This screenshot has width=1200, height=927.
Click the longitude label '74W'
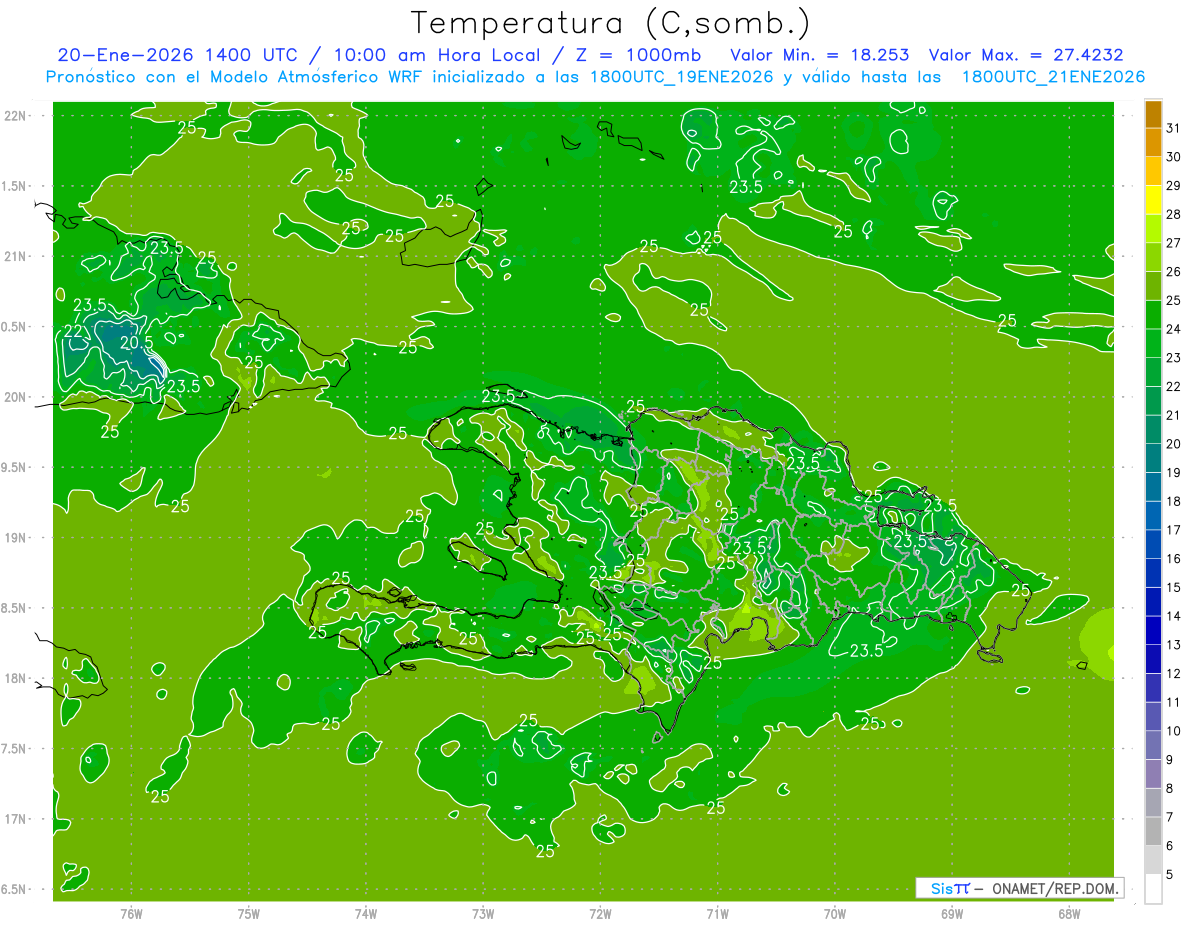pos(365,913)
